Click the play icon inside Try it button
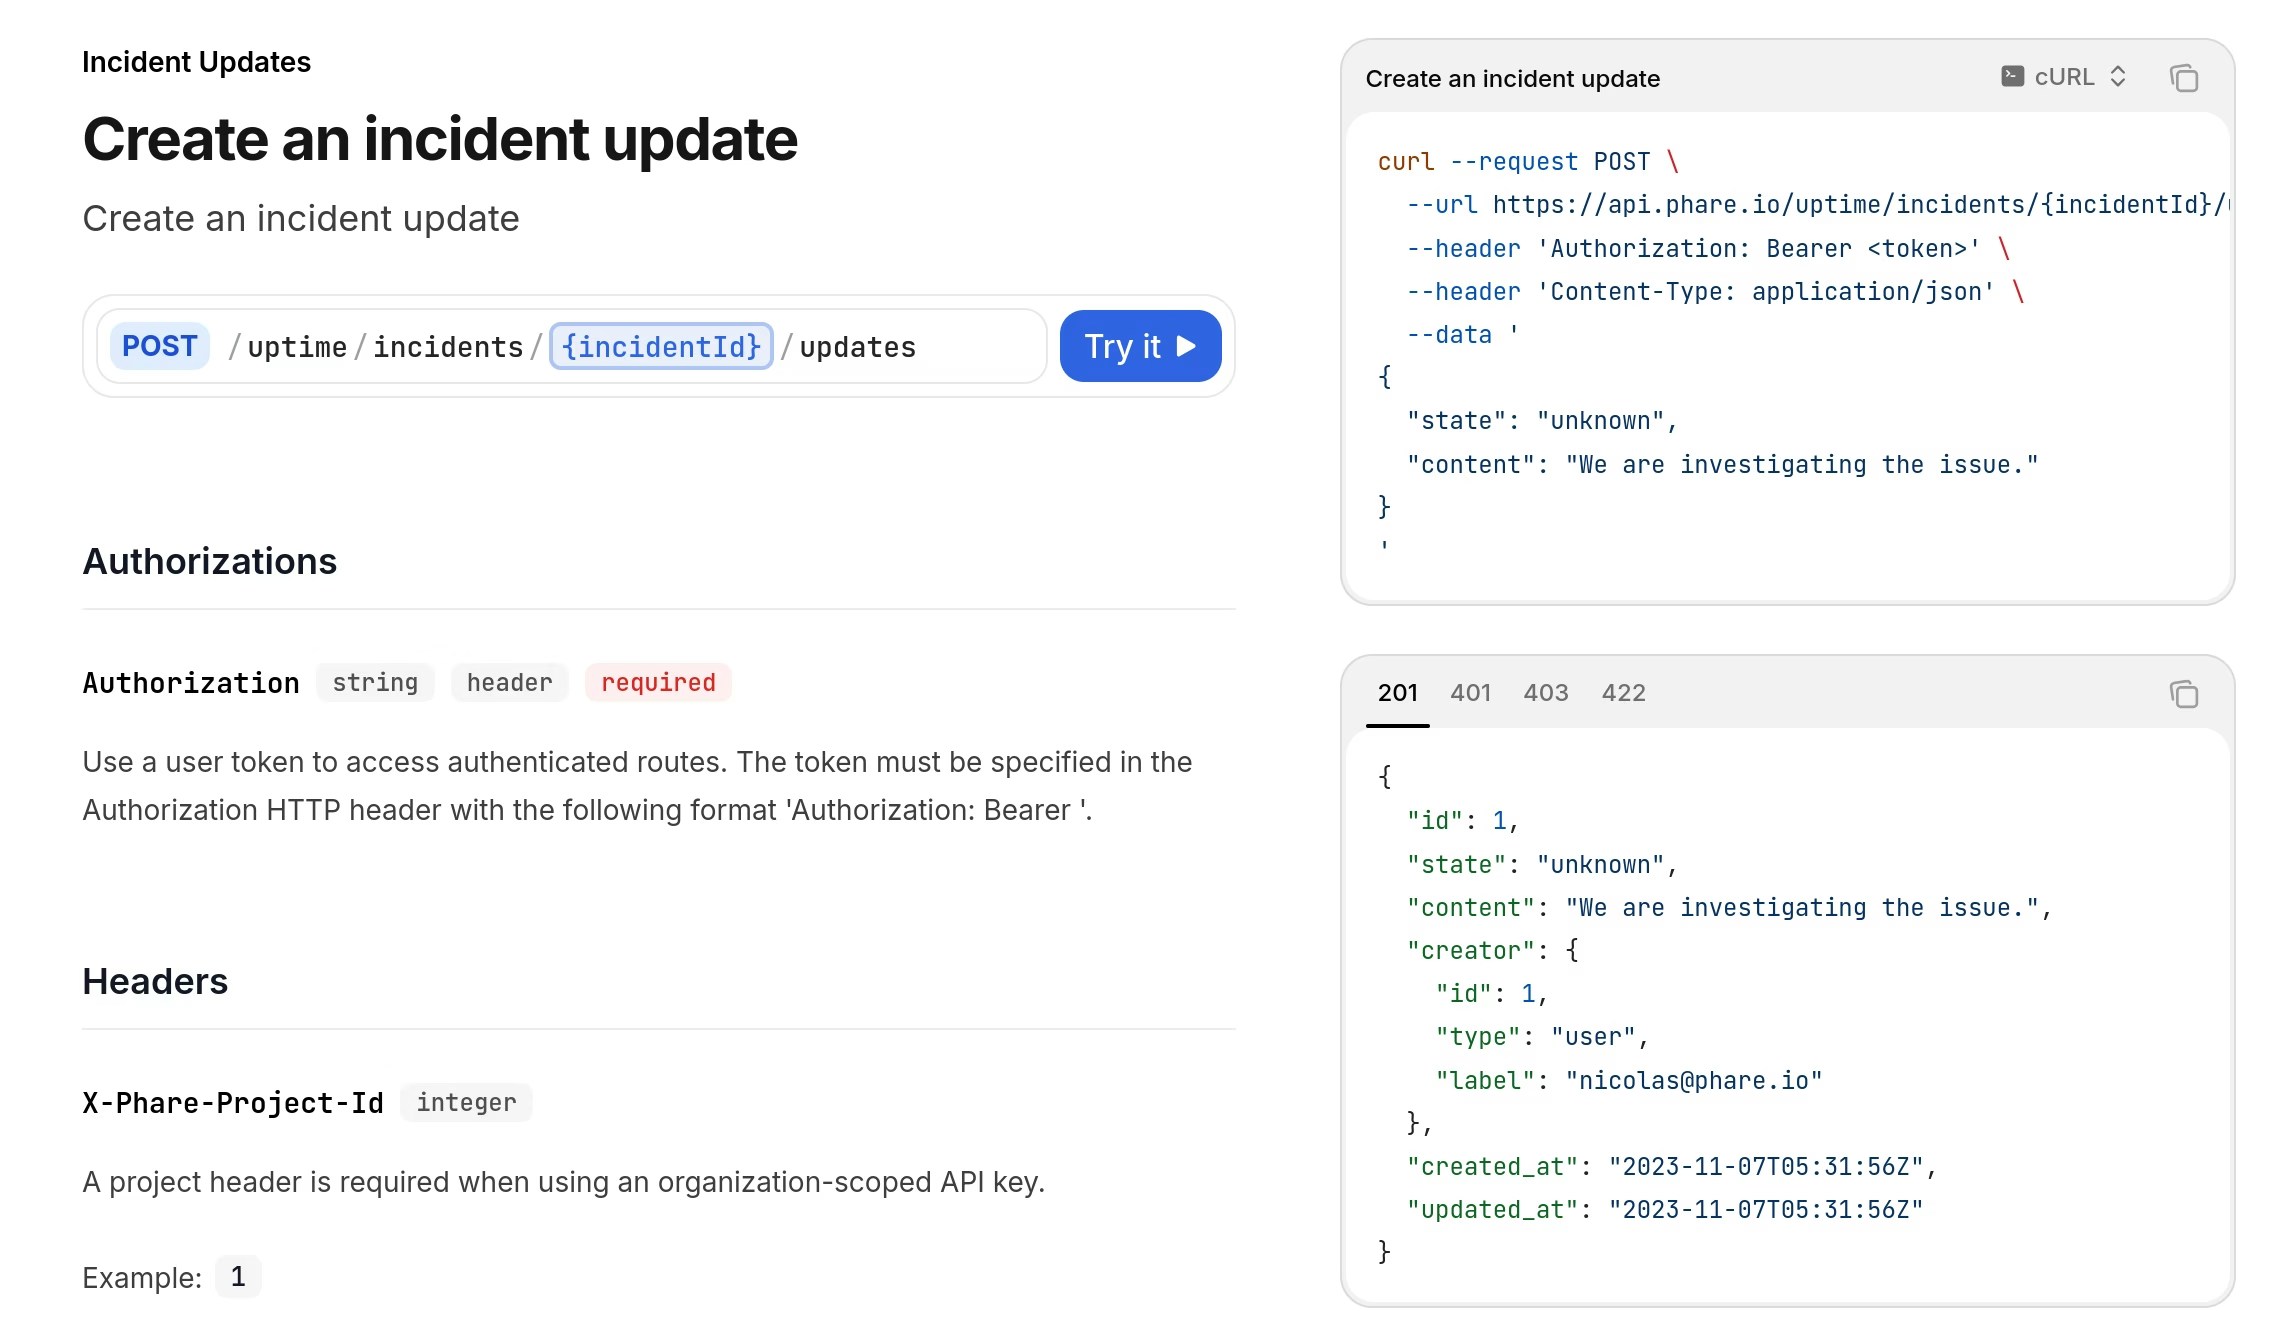This screenshot has width=2274, height=1332. pyautogui.click(x=1186, y=346)
